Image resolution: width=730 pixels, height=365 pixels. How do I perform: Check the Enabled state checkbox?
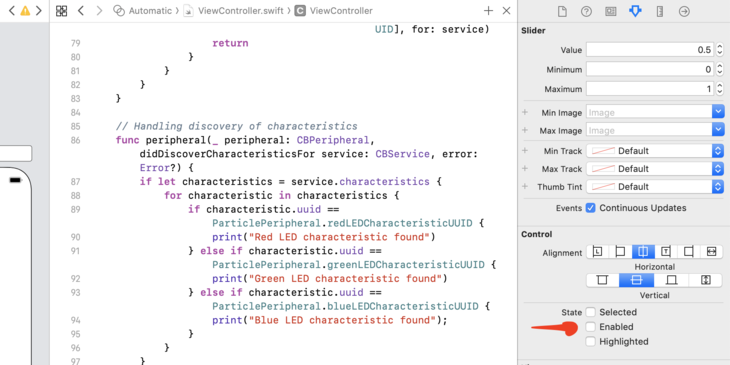coord(590,327)
